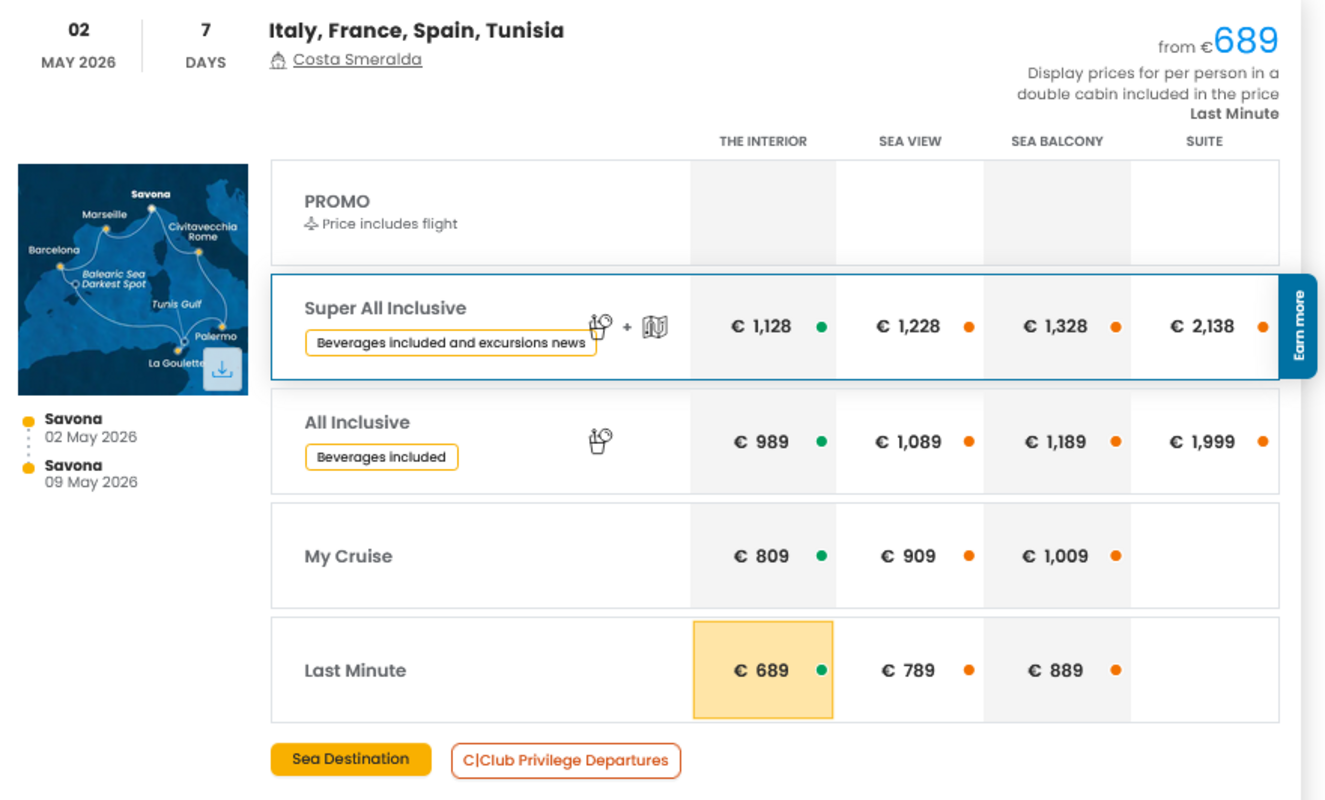The height and width of the screenshot is (800, 1325).
Task: Select My Cruise sea view € 909
Action: (908, 556)
